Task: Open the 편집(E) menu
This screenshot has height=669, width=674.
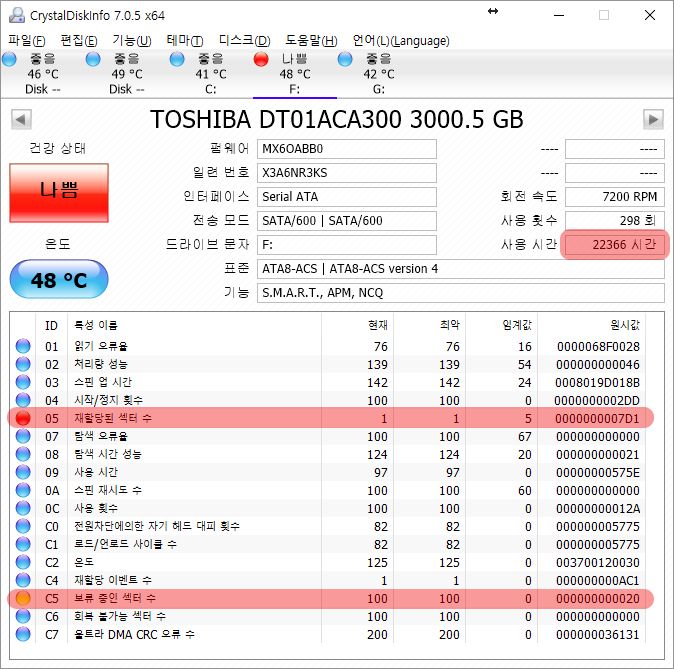Action: pyautogui.click(x=79, y=40)
